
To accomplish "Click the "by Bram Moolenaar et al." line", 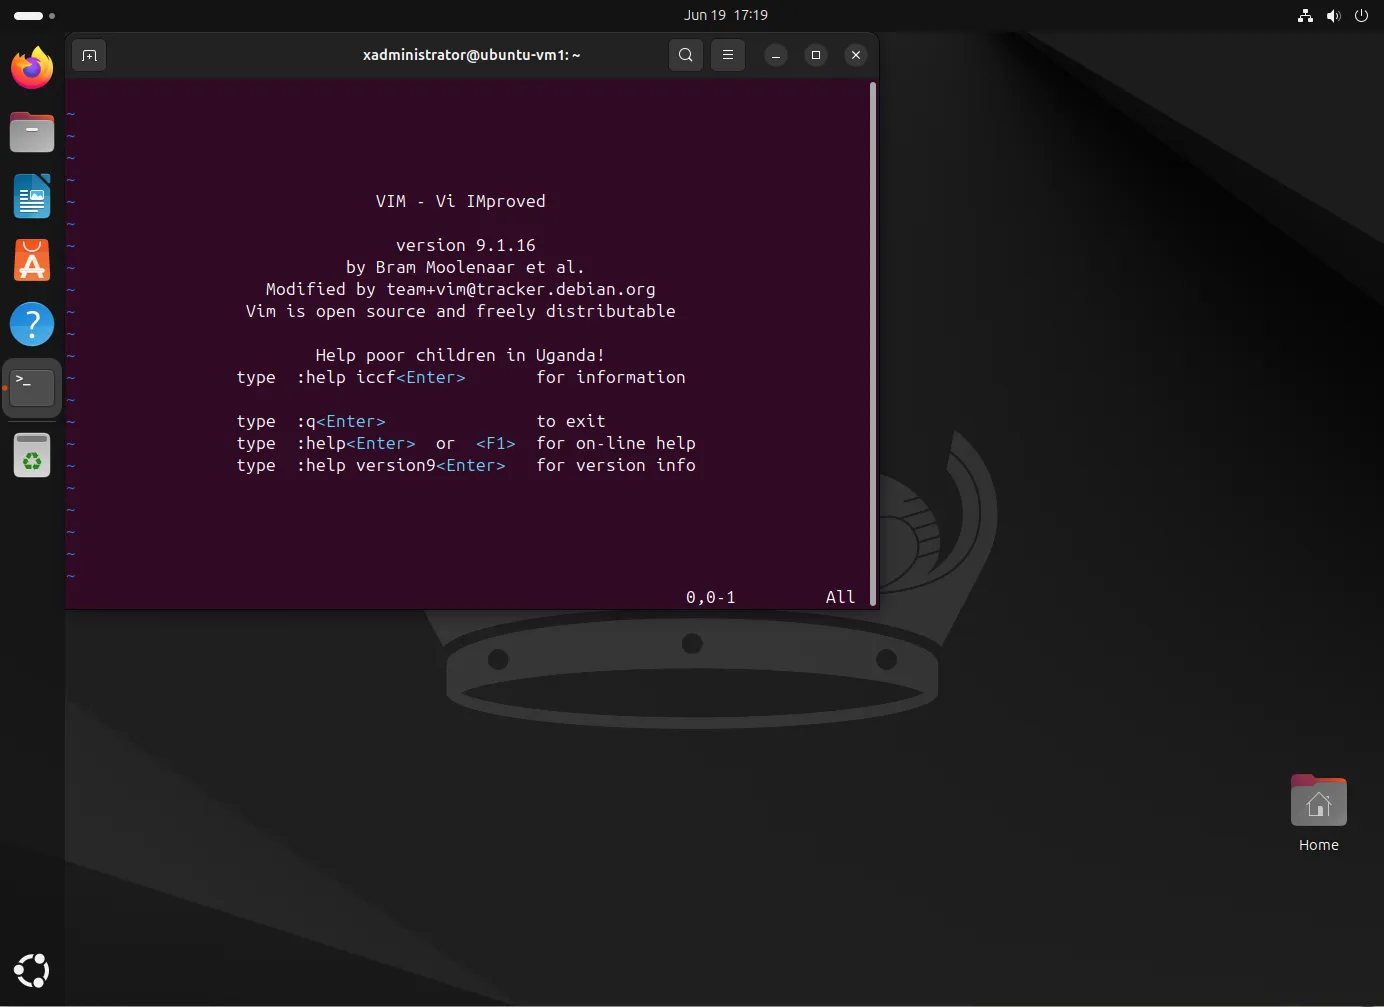I will point(465,267).
